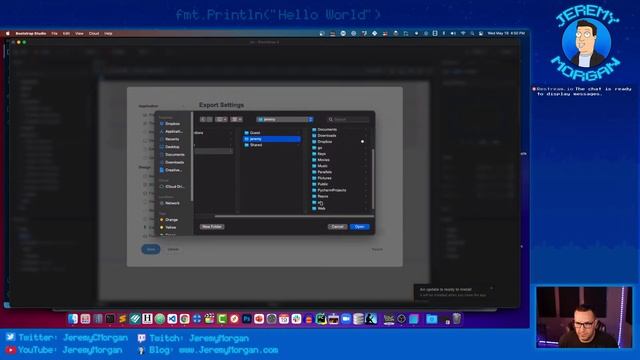The height and width of the screenshot is (360, 640).
Task: Click the horizontal scrollbar of column browser
Action: (x=294, y=216)
